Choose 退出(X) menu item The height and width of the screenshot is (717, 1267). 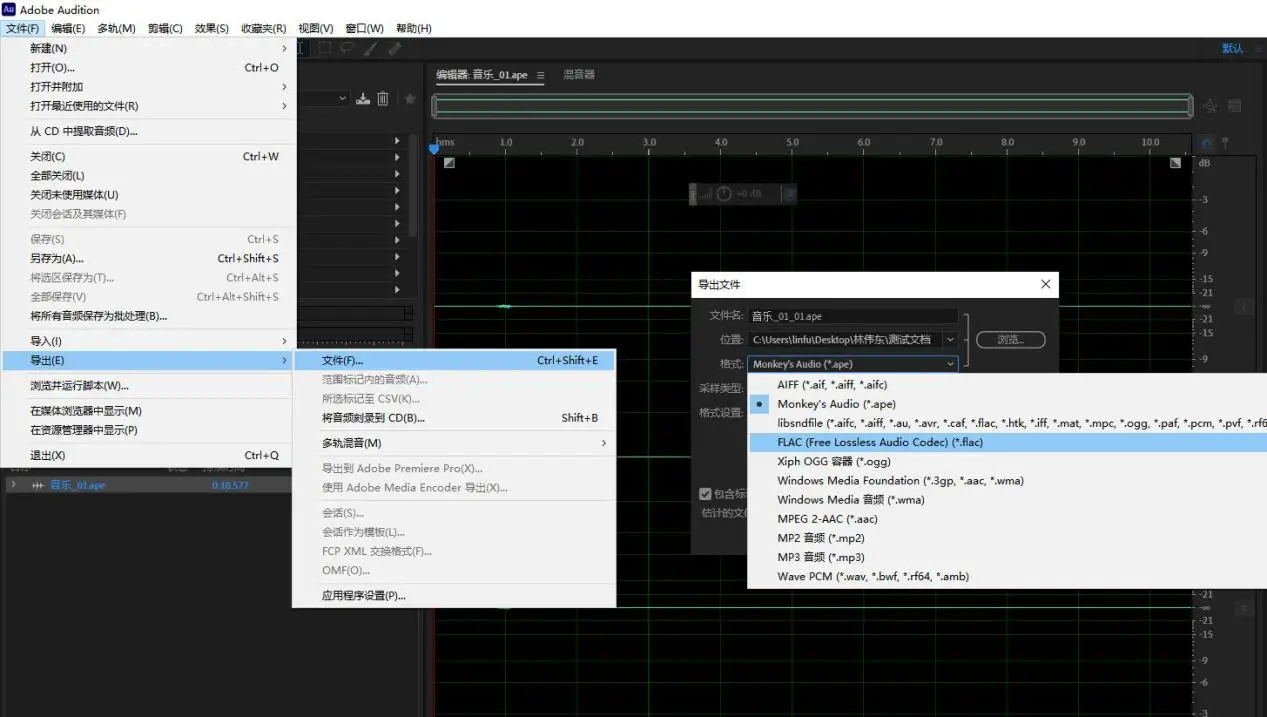(148, 455)
